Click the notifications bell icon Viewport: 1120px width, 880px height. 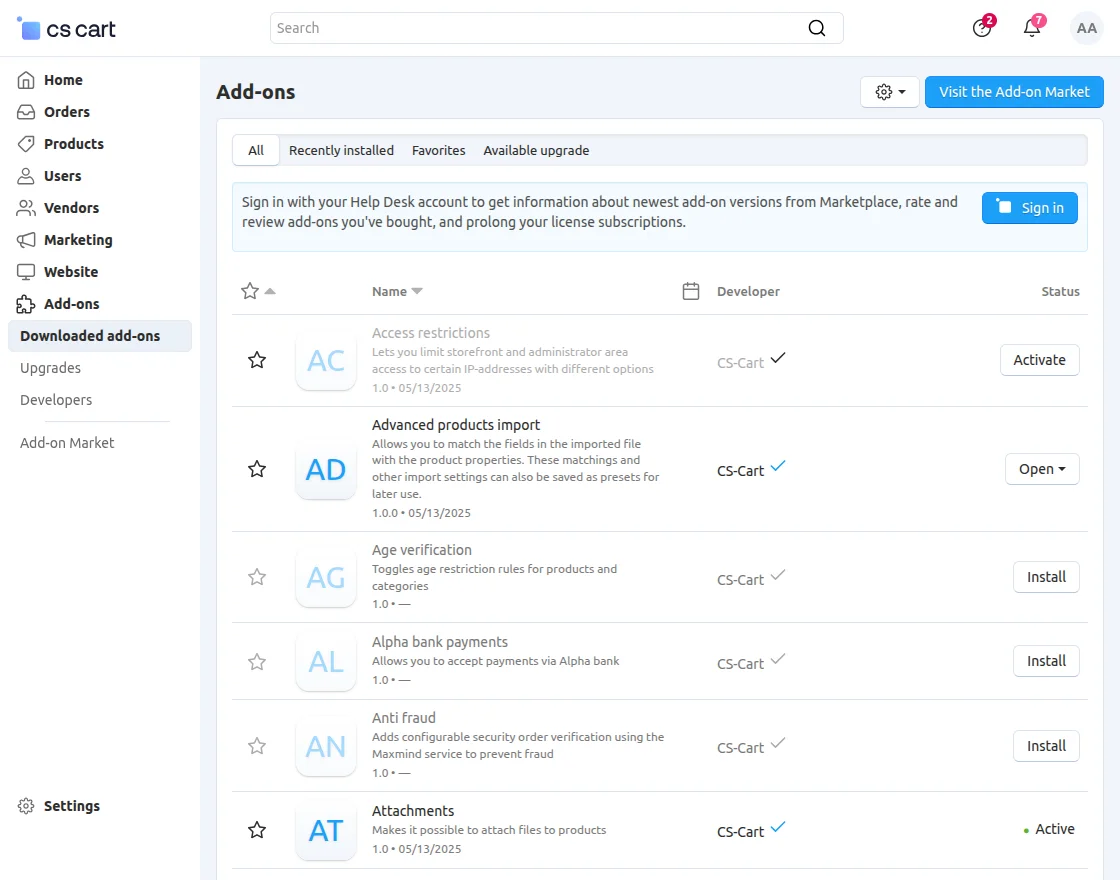1032,28
